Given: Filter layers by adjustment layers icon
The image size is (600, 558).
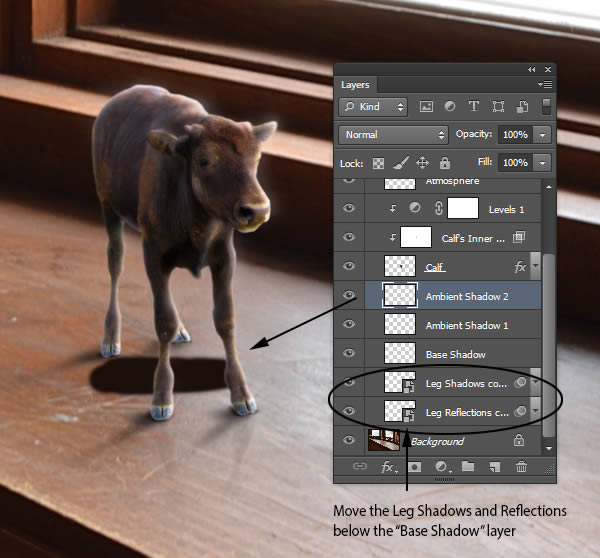Looking at the screenshot, I should tap(450, 106).
